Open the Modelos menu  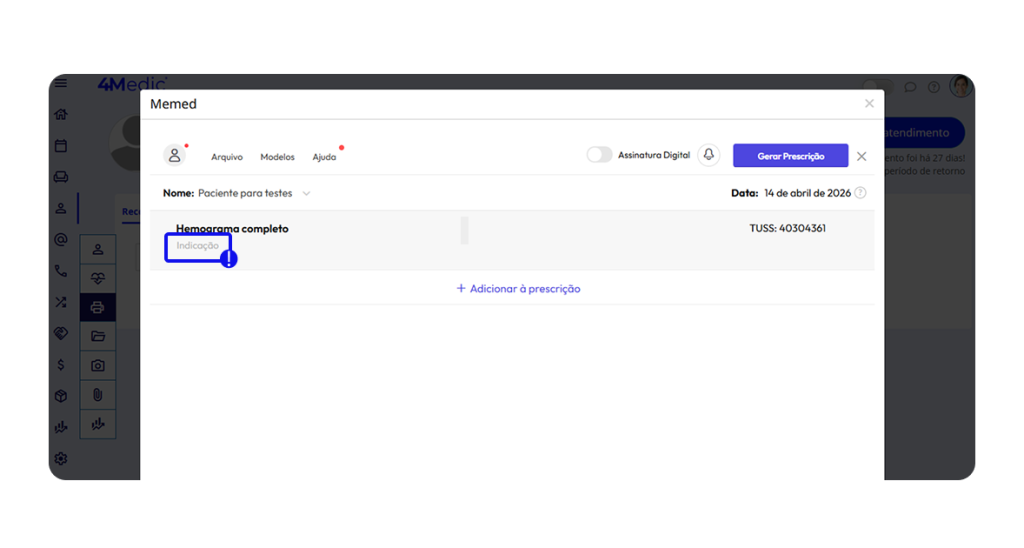[x=277, y=157]
